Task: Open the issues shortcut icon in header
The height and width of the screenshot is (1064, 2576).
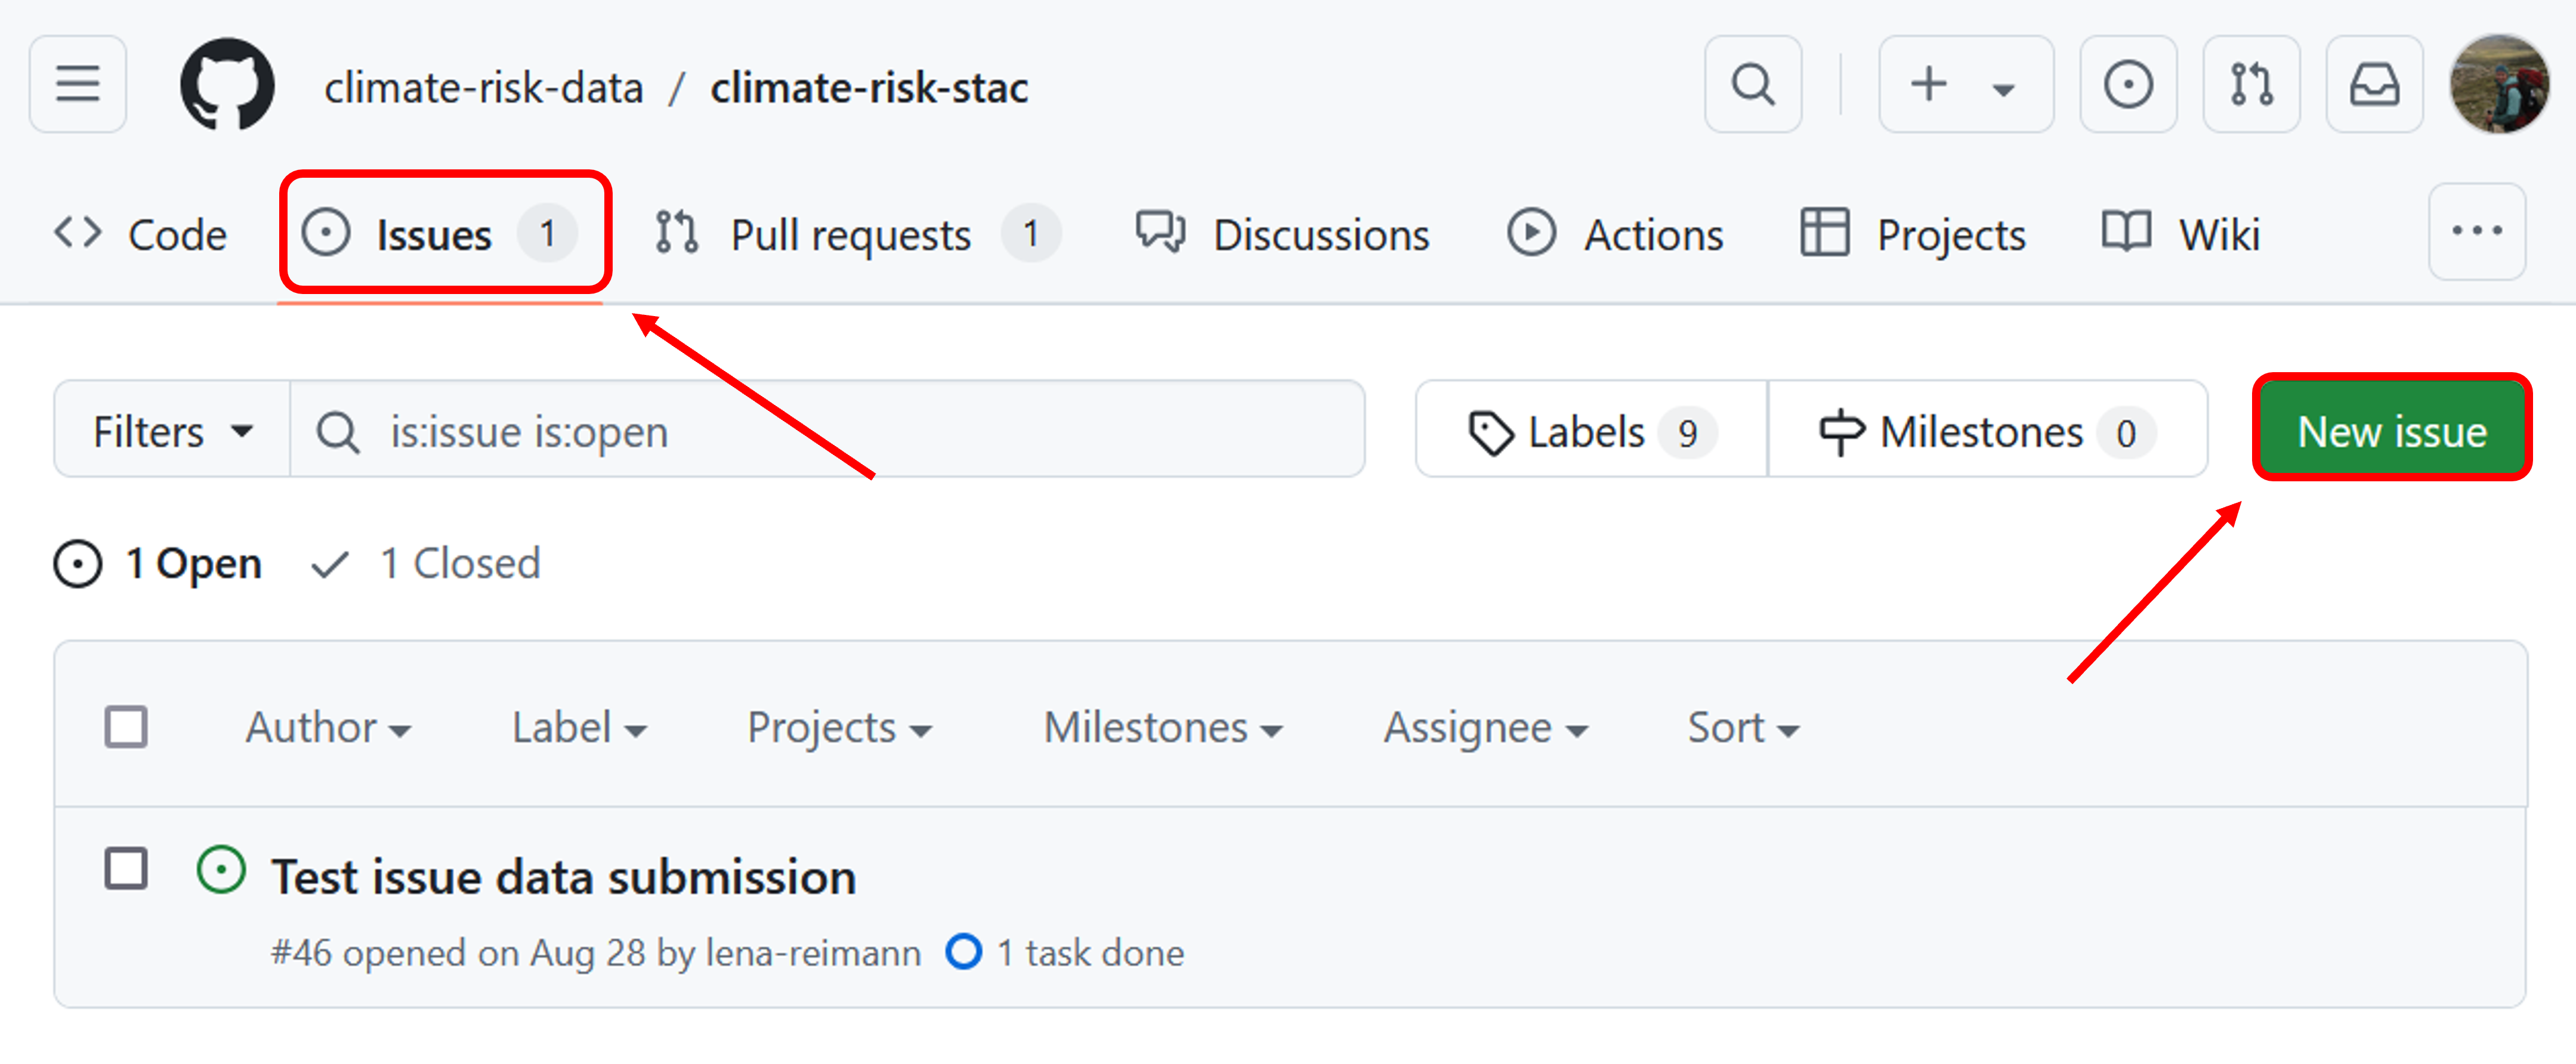Action: (2128, 84)
